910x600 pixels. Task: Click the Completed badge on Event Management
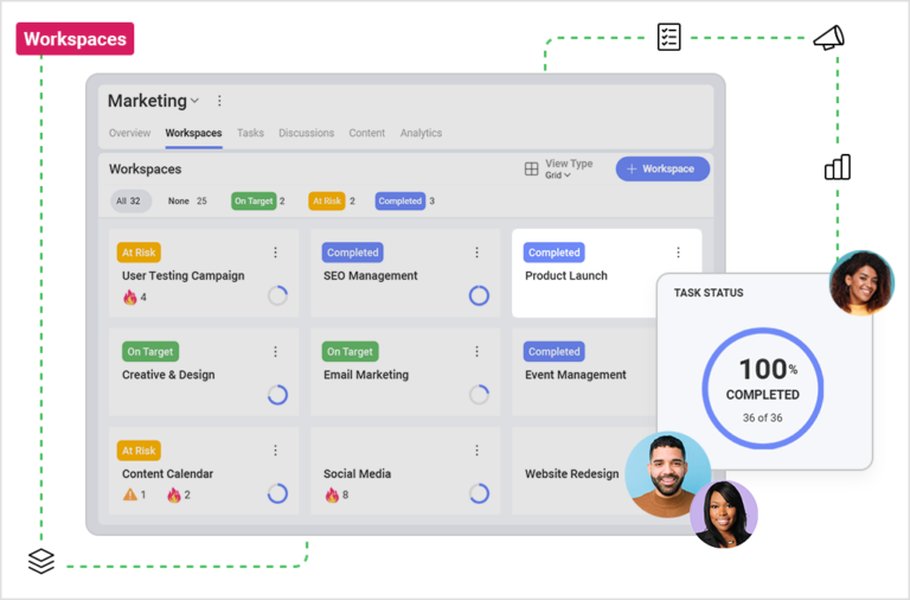[554, 352]
